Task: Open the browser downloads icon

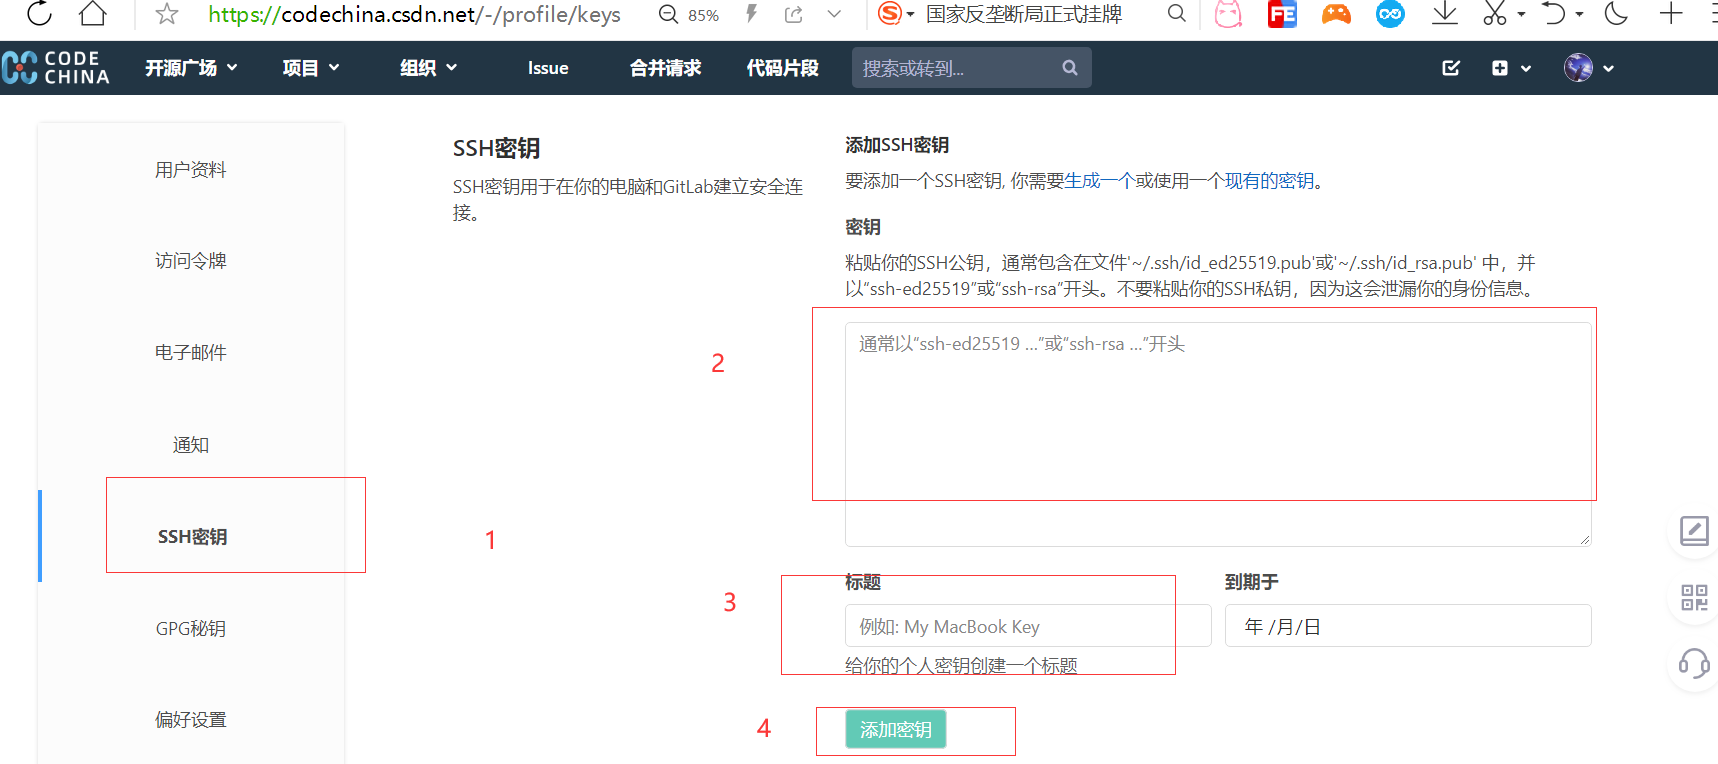Action: [x=1444, y=14]
